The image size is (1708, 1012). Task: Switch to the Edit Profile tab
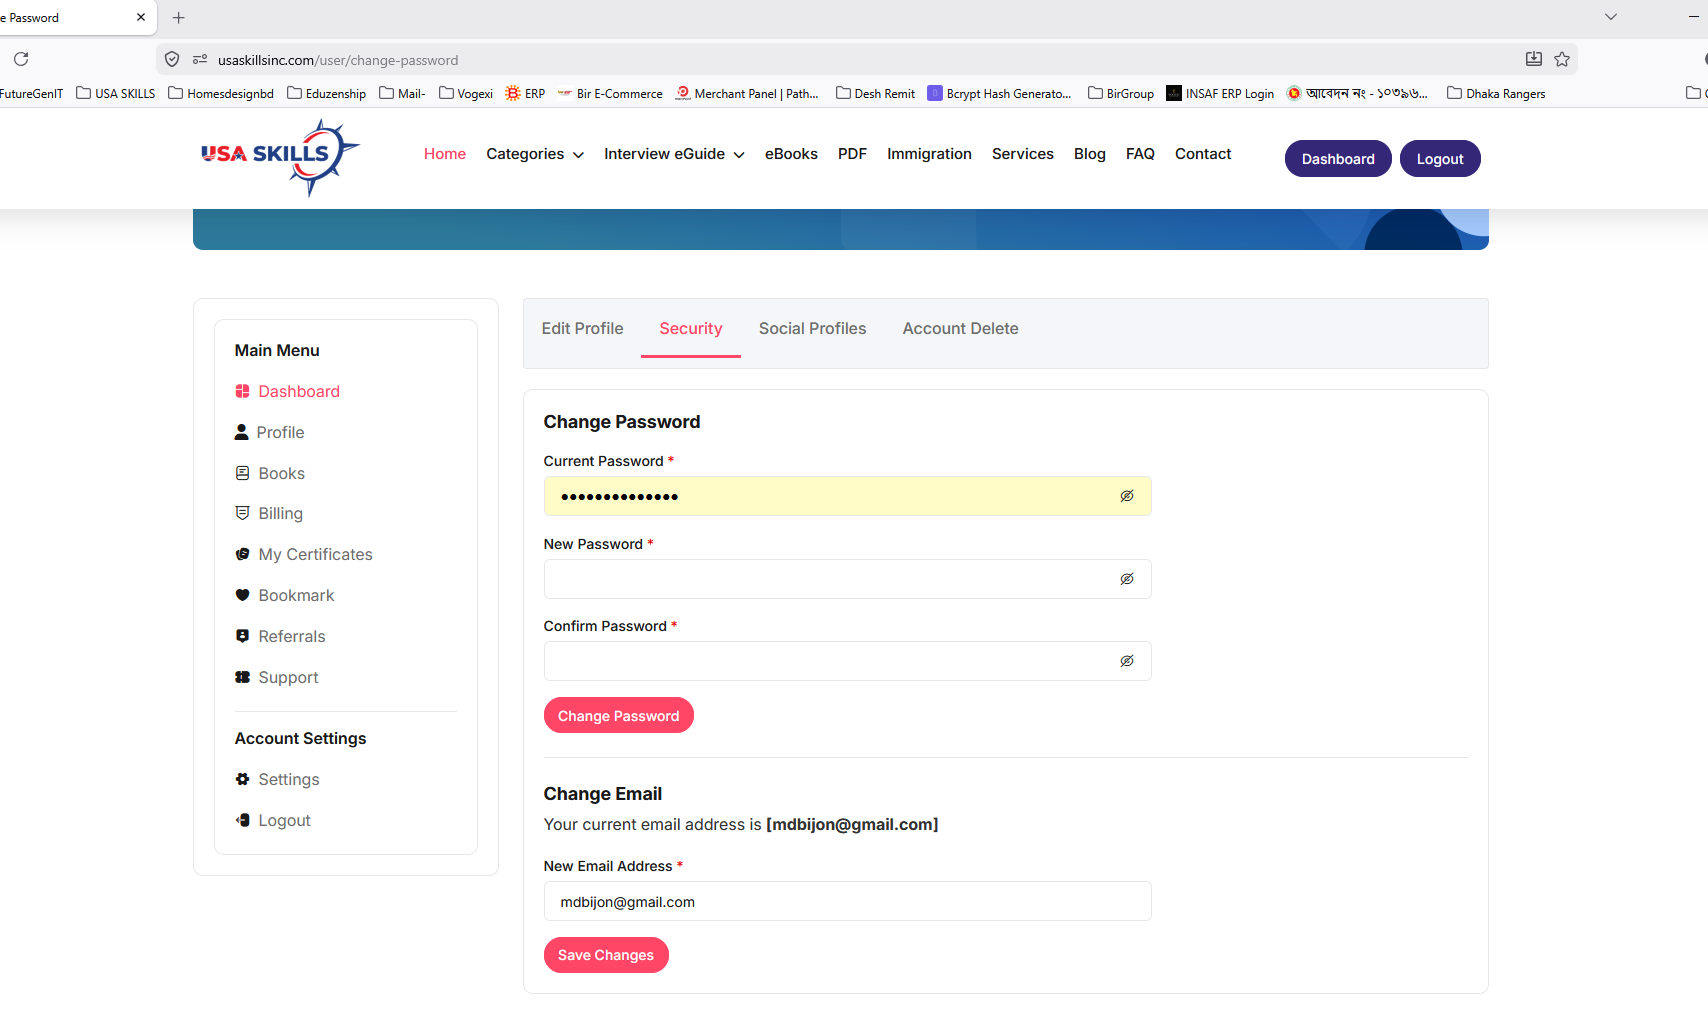(x=582, y=328)
